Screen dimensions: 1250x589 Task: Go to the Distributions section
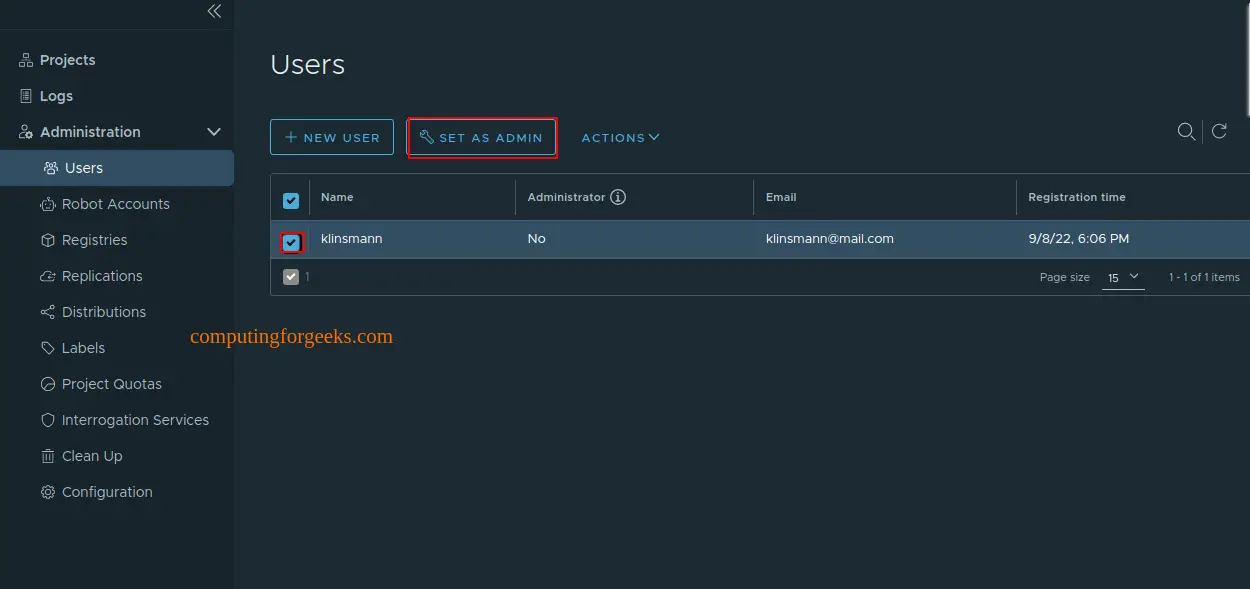tap(101, 312)
